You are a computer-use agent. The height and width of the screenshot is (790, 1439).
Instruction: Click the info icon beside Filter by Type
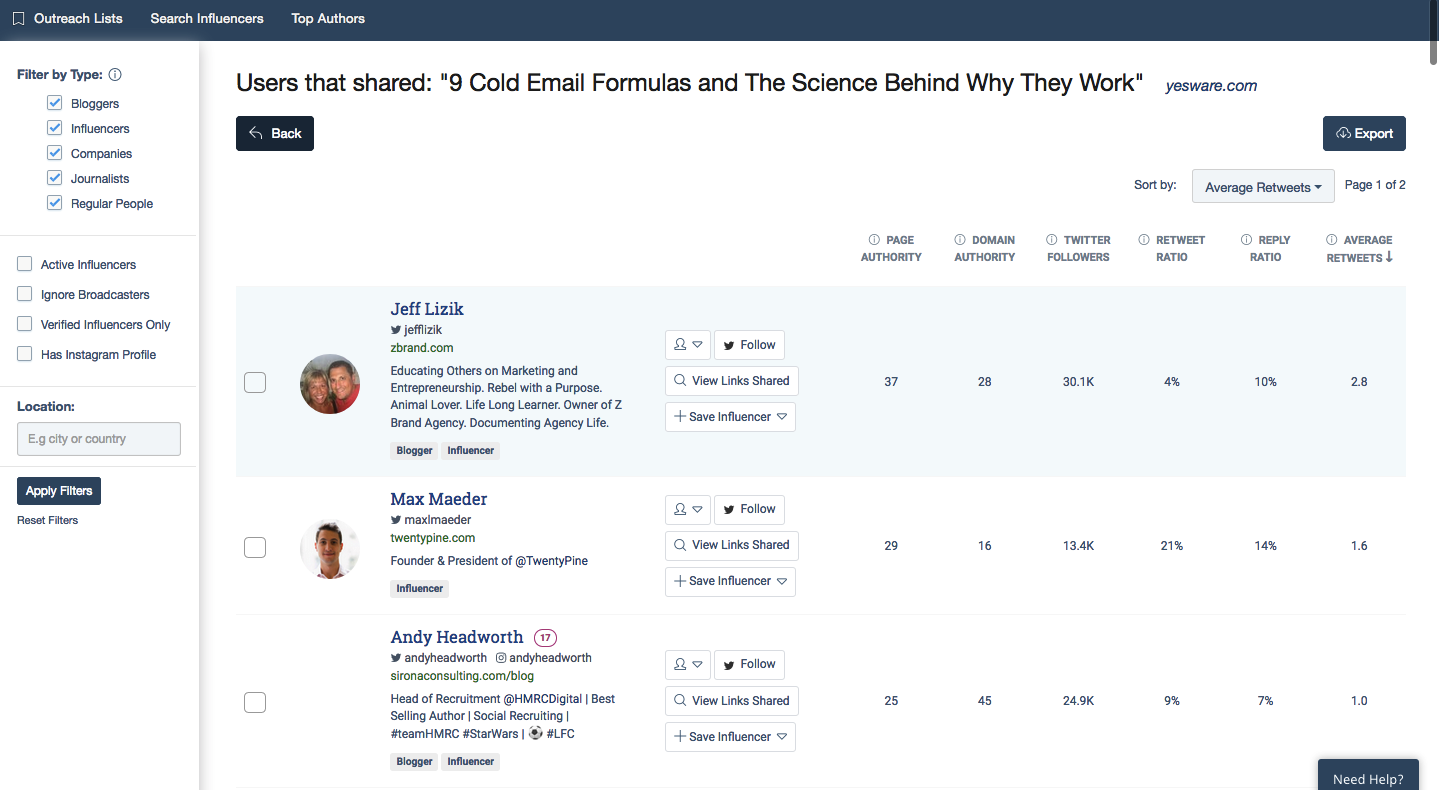click(115, 75)
